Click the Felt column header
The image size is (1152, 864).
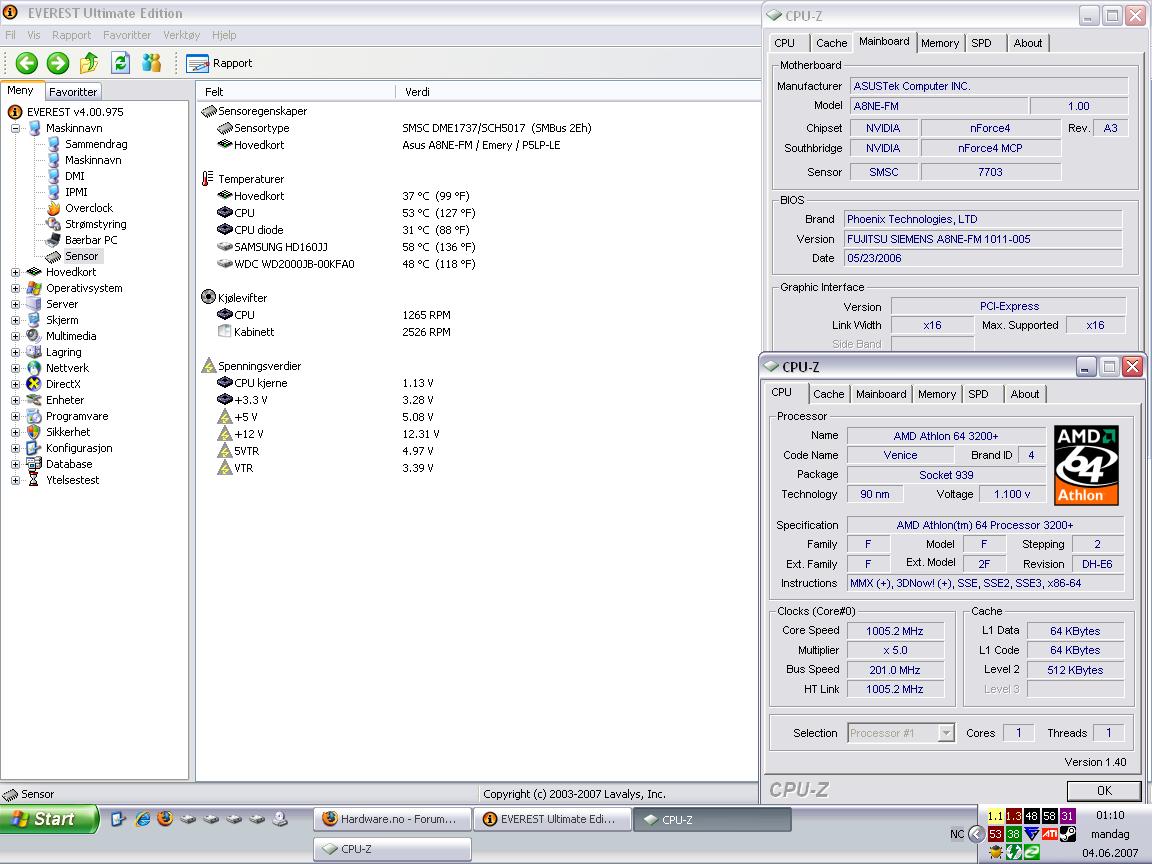(x=295, y=92)
